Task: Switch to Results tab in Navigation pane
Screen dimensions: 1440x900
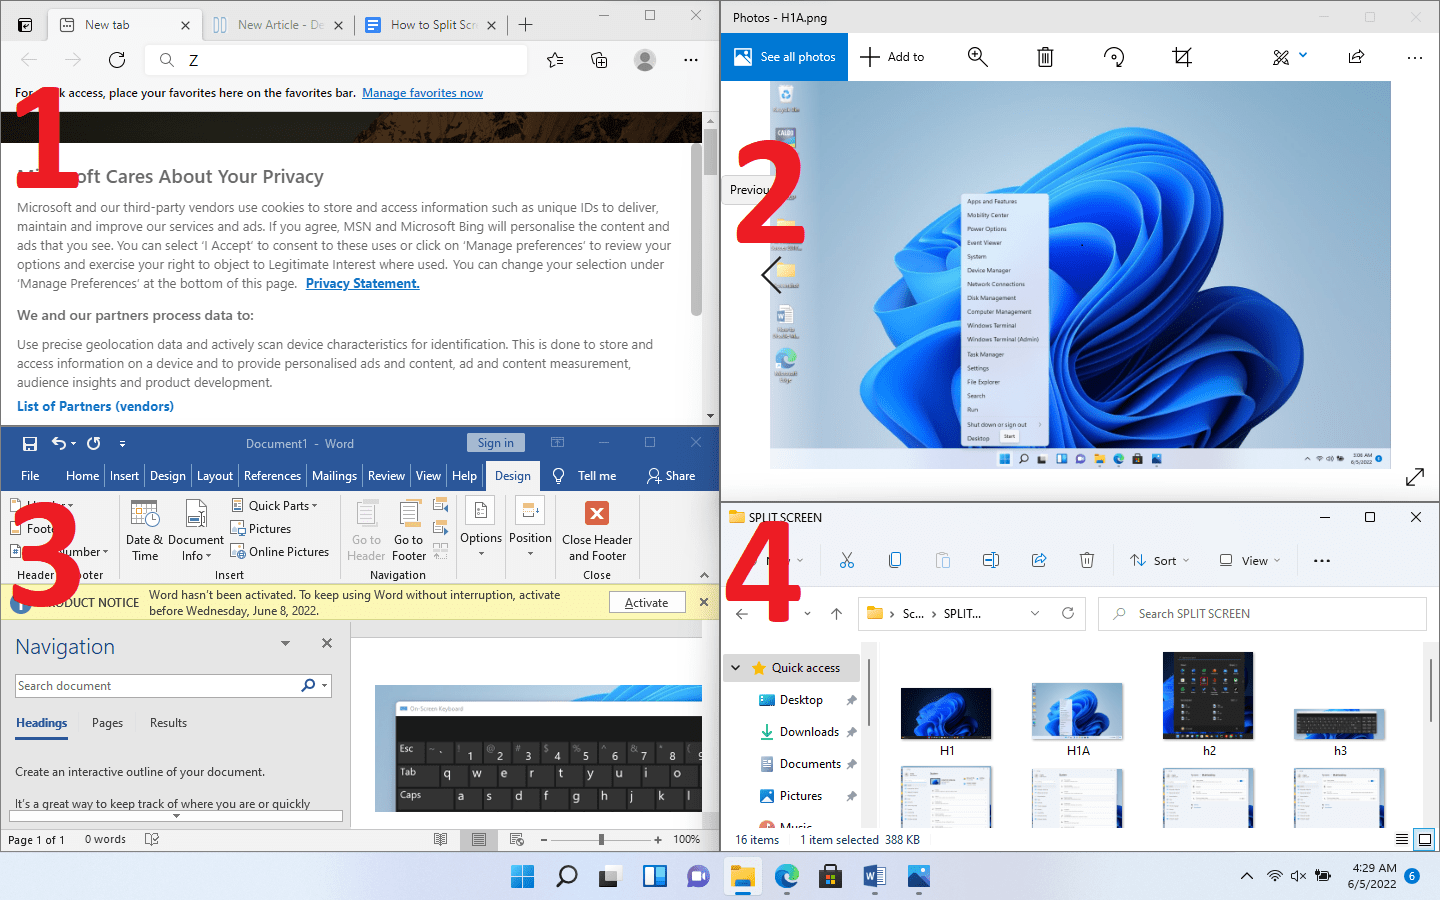Action: (x=168, y=723)
